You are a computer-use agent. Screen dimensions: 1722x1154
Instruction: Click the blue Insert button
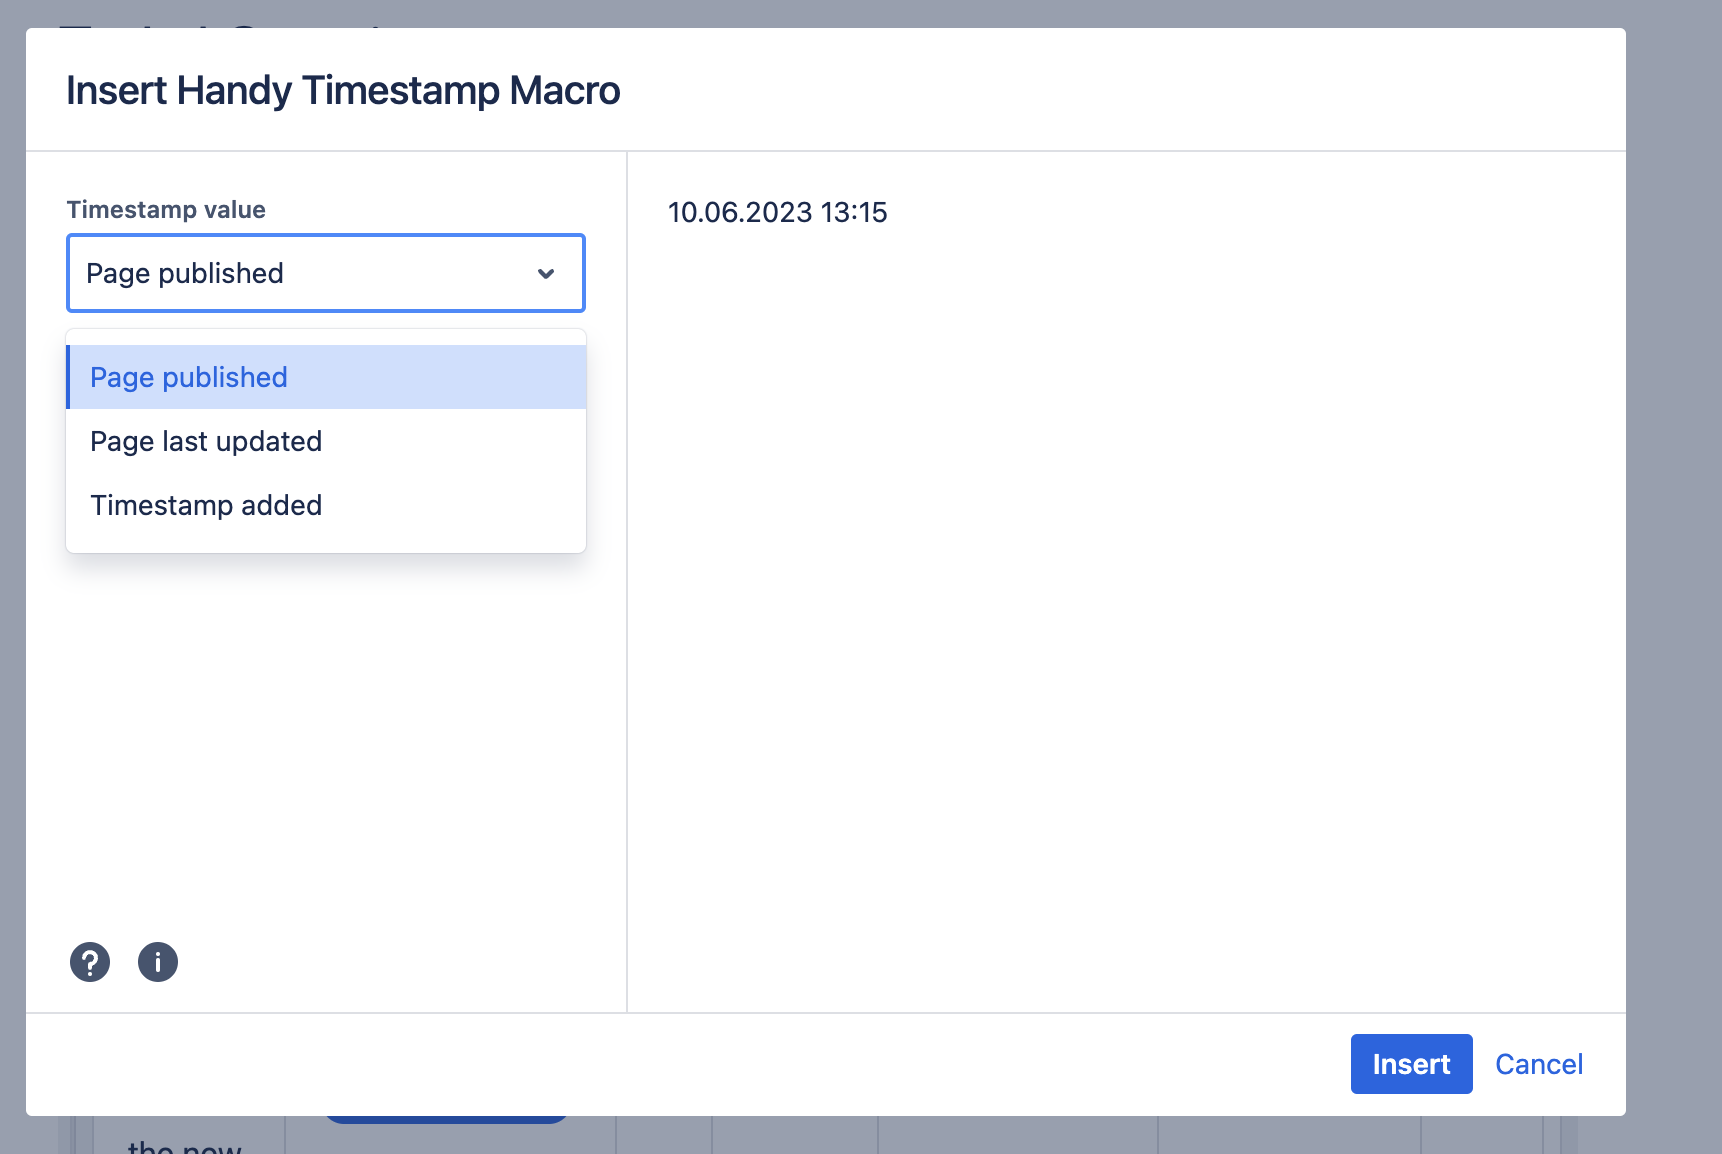1411,1064
